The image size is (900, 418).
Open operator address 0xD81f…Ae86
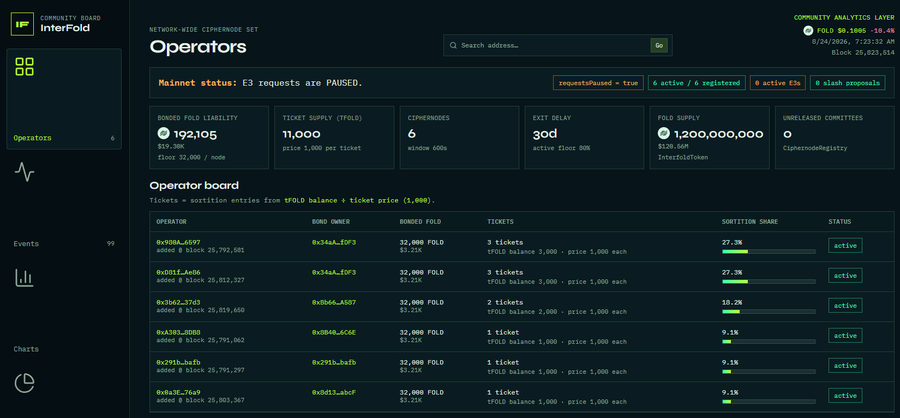click(x=179, y=272)
